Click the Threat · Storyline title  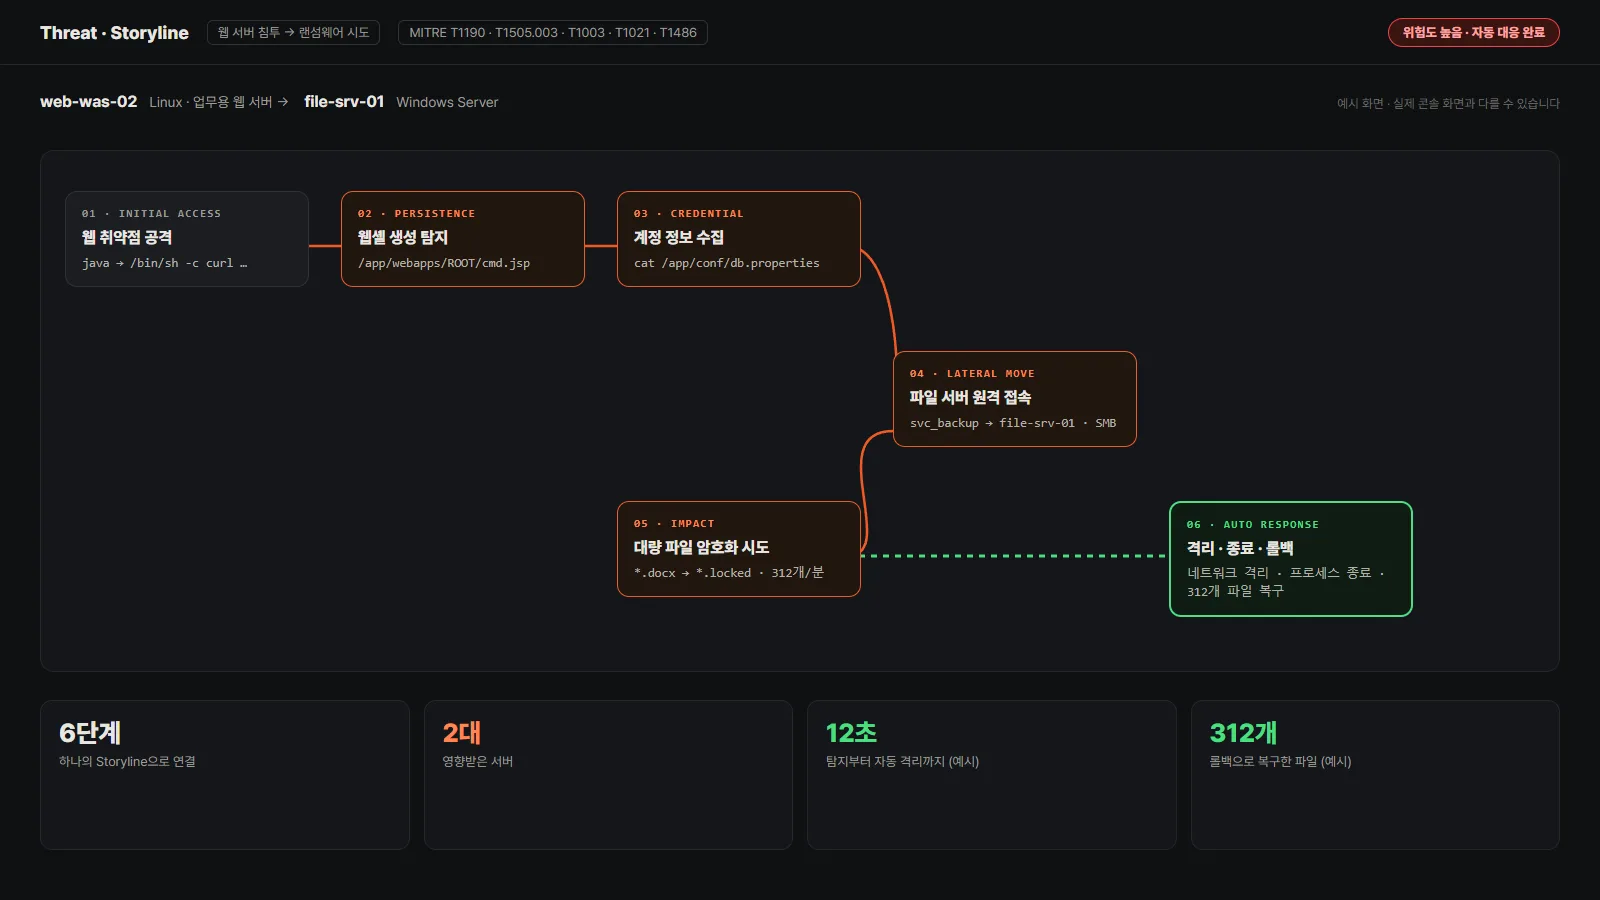click(x=114, y=33)
